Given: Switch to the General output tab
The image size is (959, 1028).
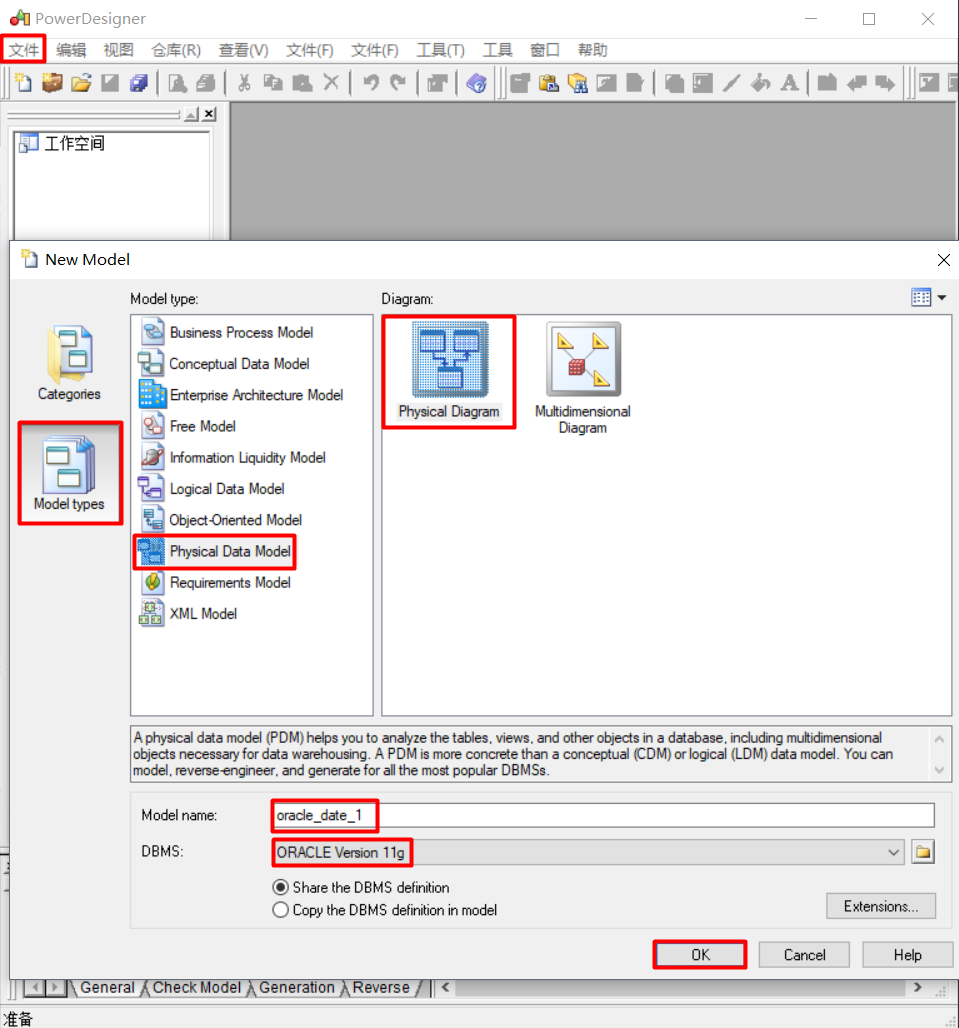Looking at the screenshot, I should pos(108,987).
